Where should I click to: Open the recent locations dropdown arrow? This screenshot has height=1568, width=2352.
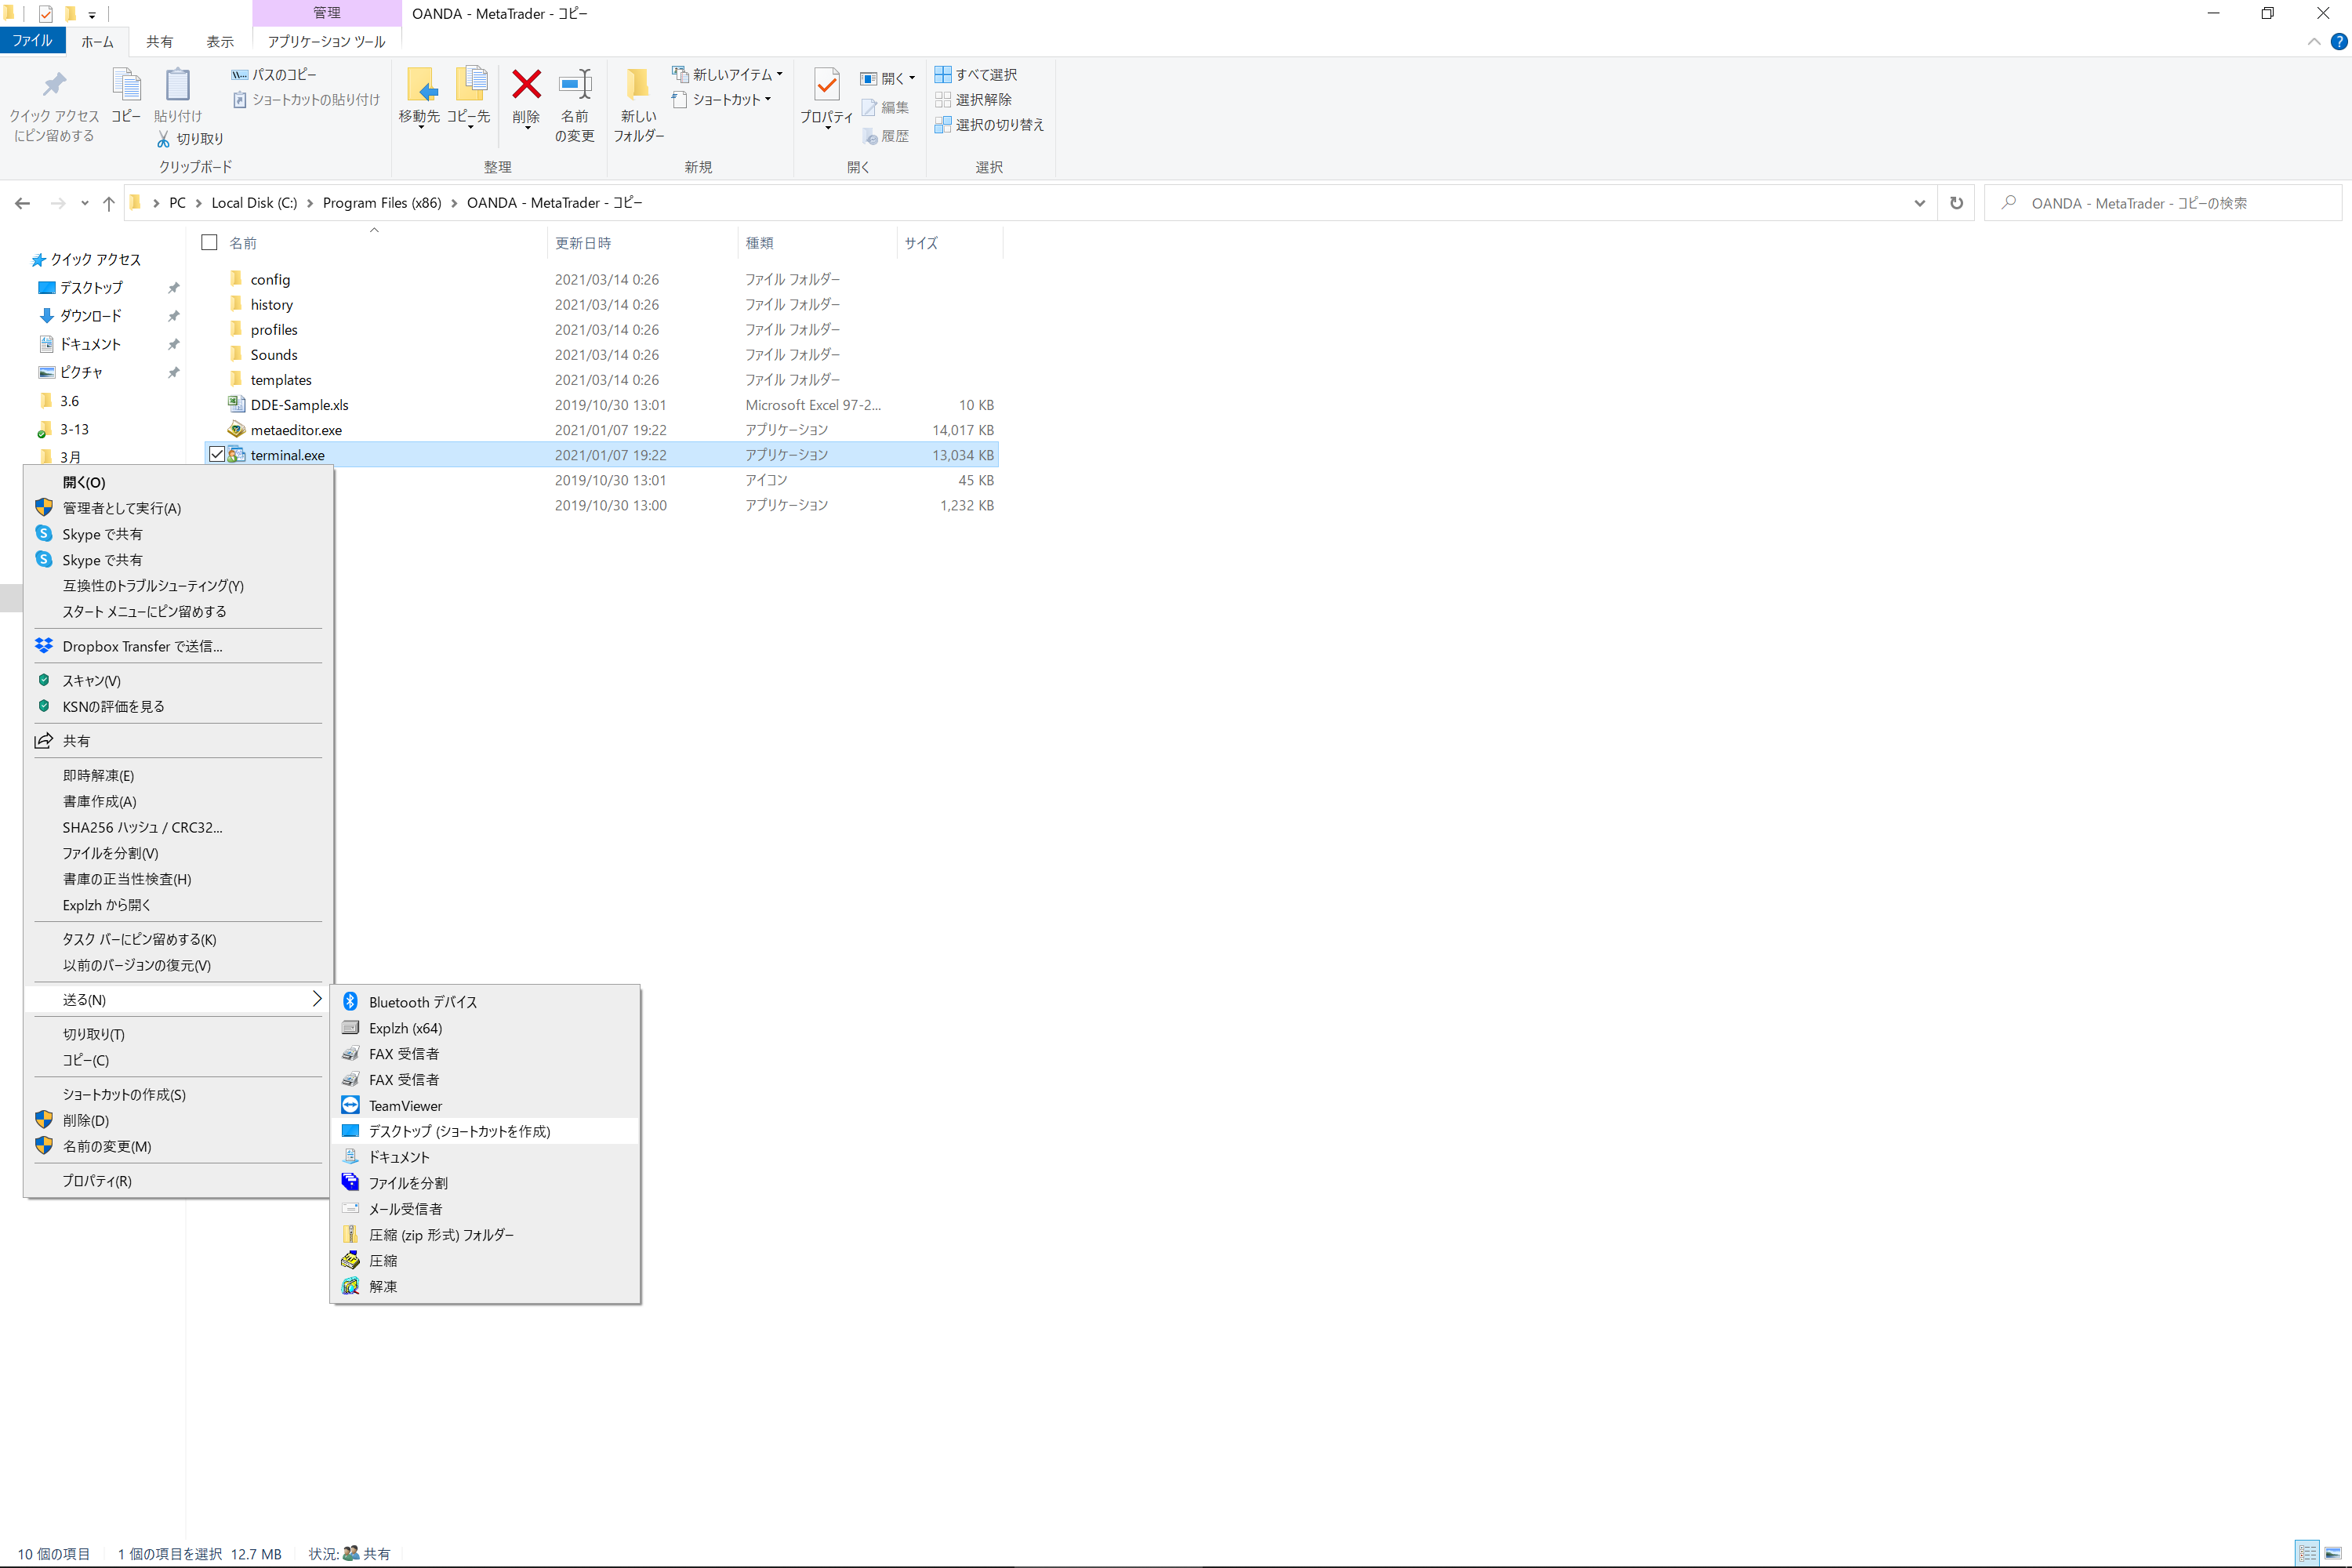coord(85,203)
